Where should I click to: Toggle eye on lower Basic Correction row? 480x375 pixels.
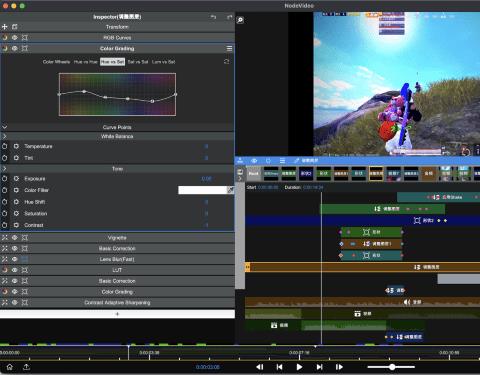15,281
